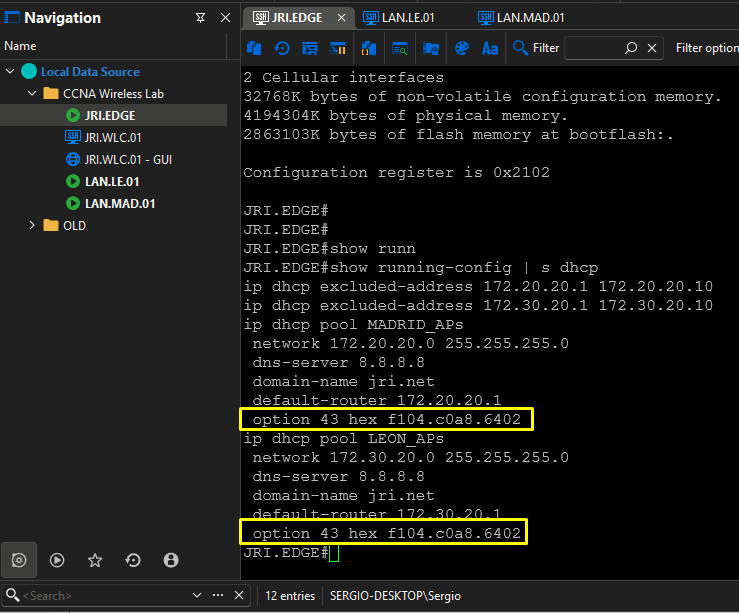The height and width of the screenshot is (613, 739).
Task: Open the Search field dropdown arrow
Action: [197, 595]
